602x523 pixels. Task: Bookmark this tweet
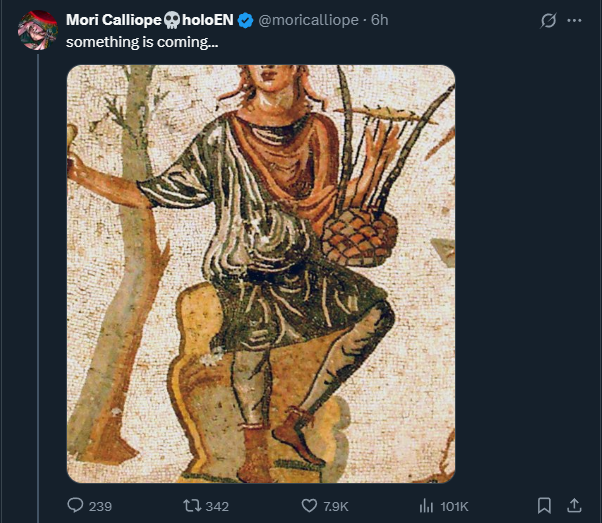click(x=544, y=505)
